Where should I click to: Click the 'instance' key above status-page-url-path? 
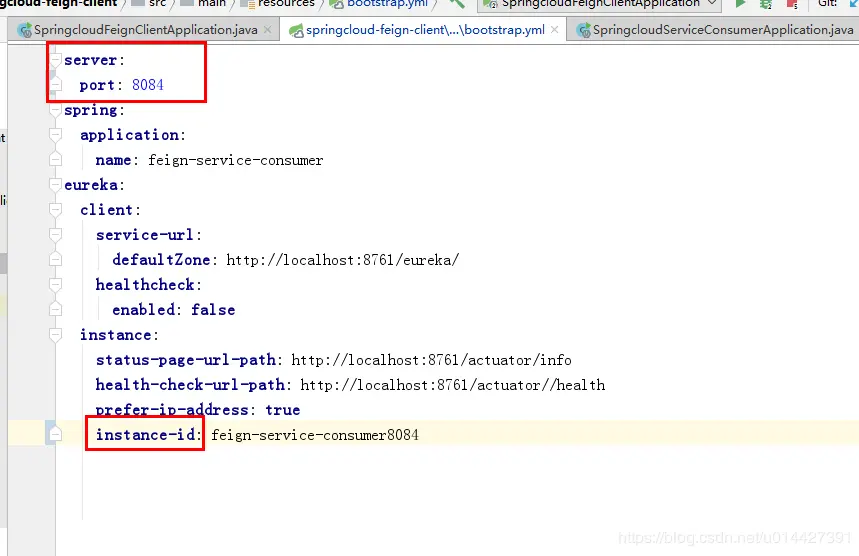[116, 335]
